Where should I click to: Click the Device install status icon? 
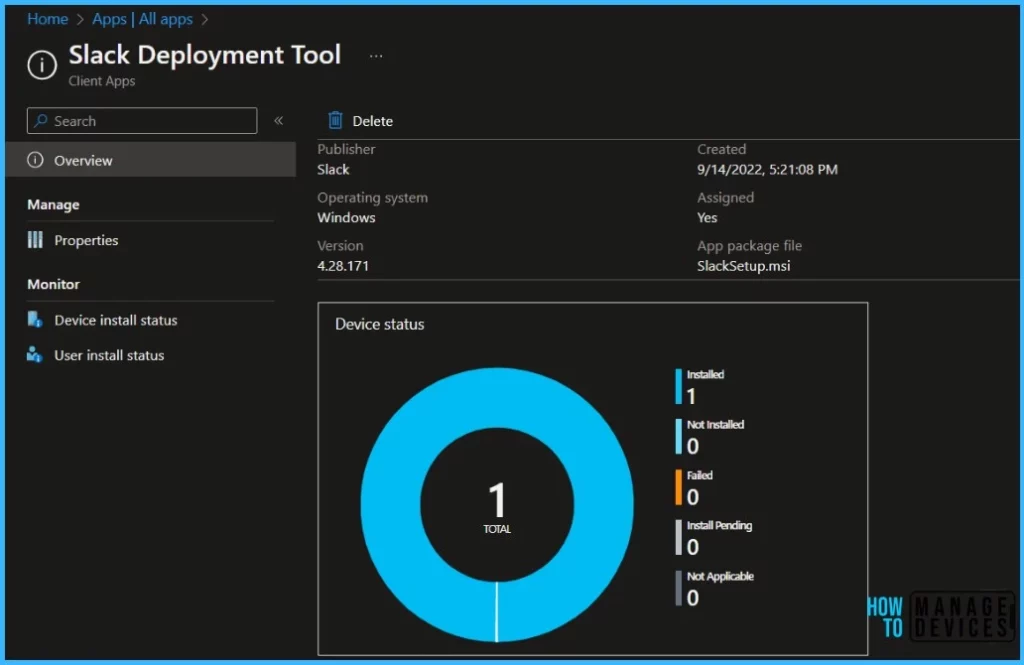pos(35,319)
